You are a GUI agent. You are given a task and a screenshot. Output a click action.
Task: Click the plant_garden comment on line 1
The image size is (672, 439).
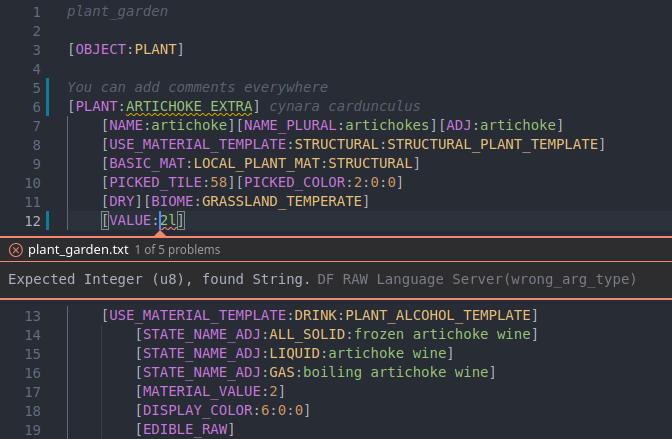(x=117, y=12)
